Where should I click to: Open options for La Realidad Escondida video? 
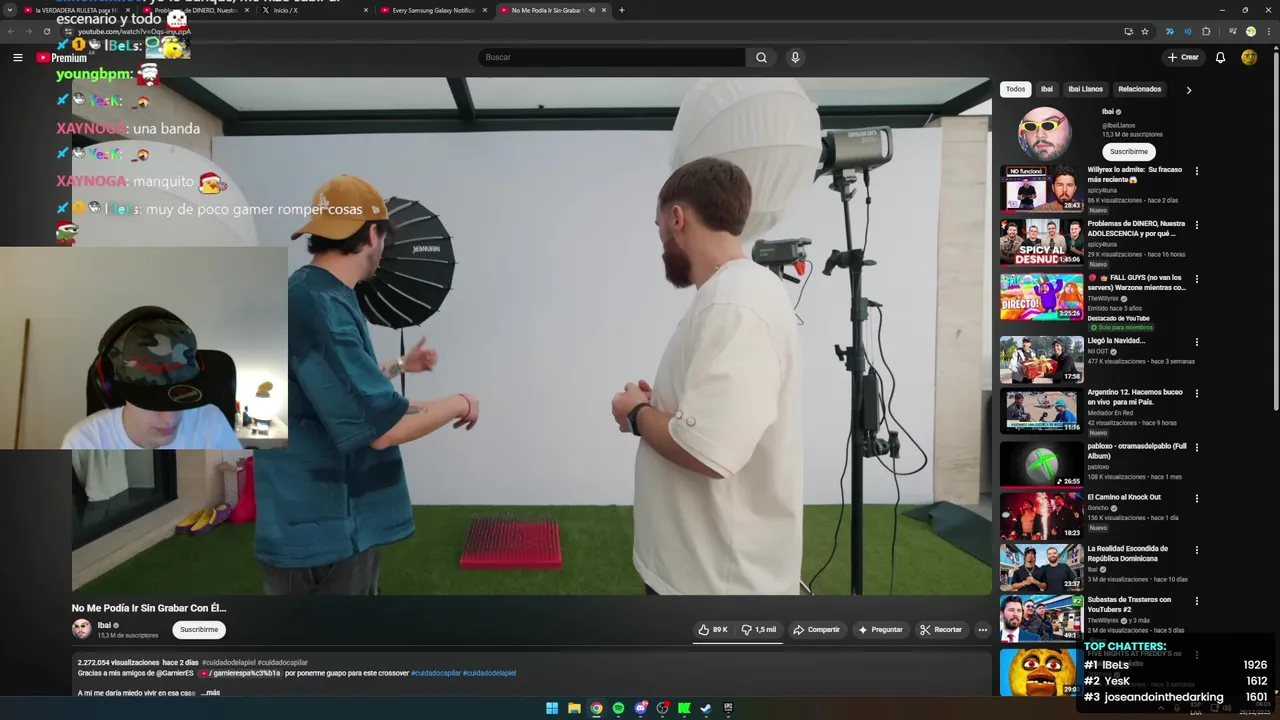coord(1196,550)
